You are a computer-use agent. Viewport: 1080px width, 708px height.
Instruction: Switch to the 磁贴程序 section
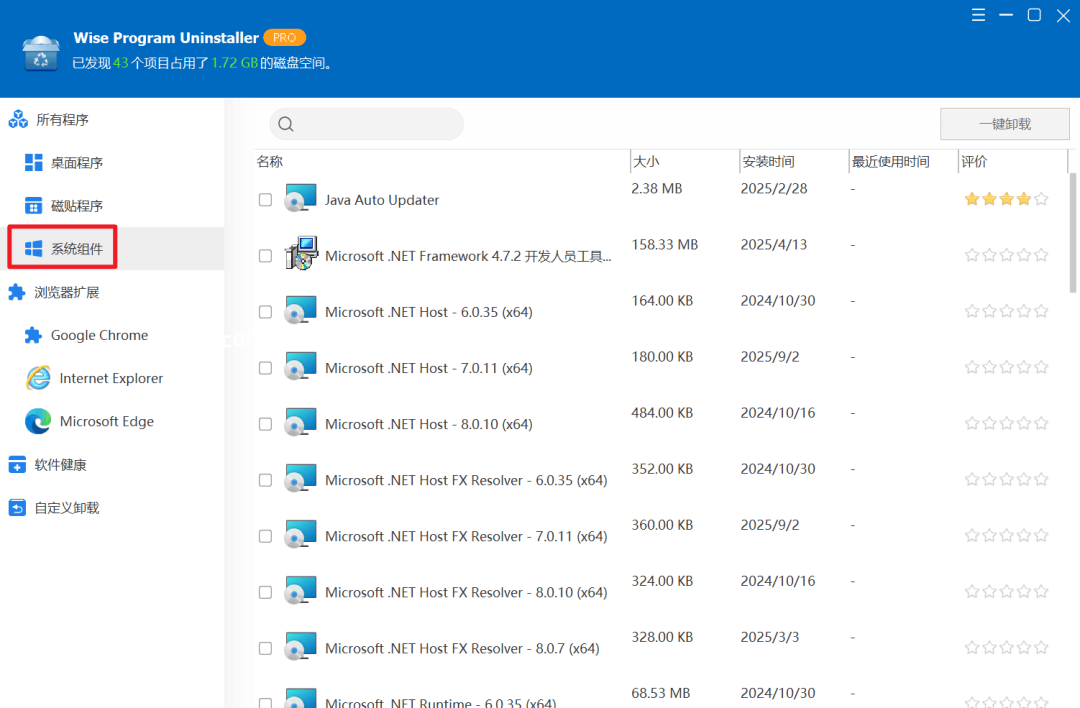(77, 206)
